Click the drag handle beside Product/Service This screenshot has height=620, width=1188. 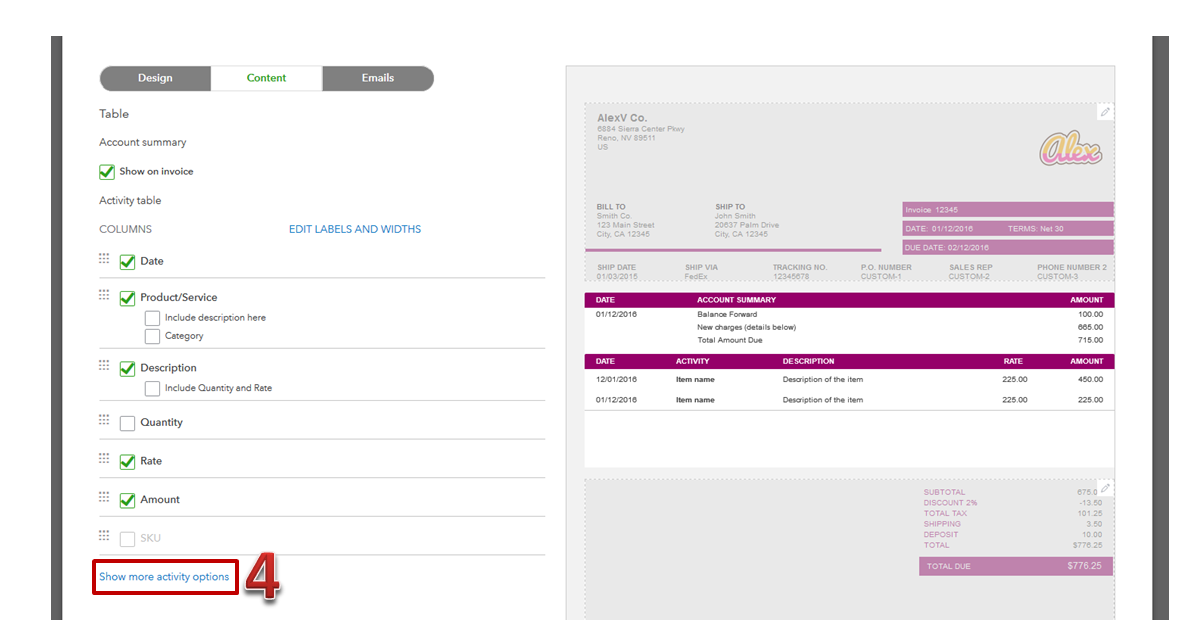[x=104, y=294]
